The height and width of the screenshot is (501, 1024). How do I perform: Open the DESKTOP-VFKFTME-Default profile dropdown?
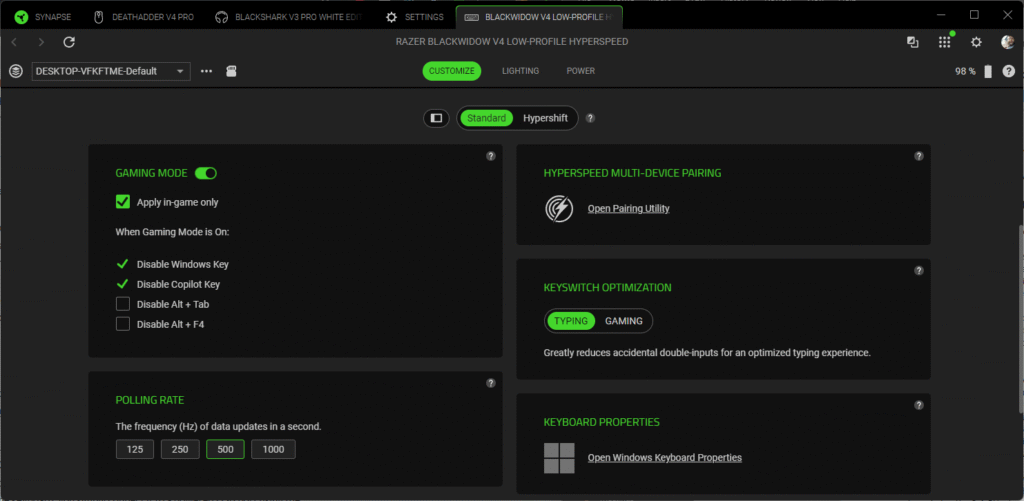pyautogui.click(x=111, y=71)
